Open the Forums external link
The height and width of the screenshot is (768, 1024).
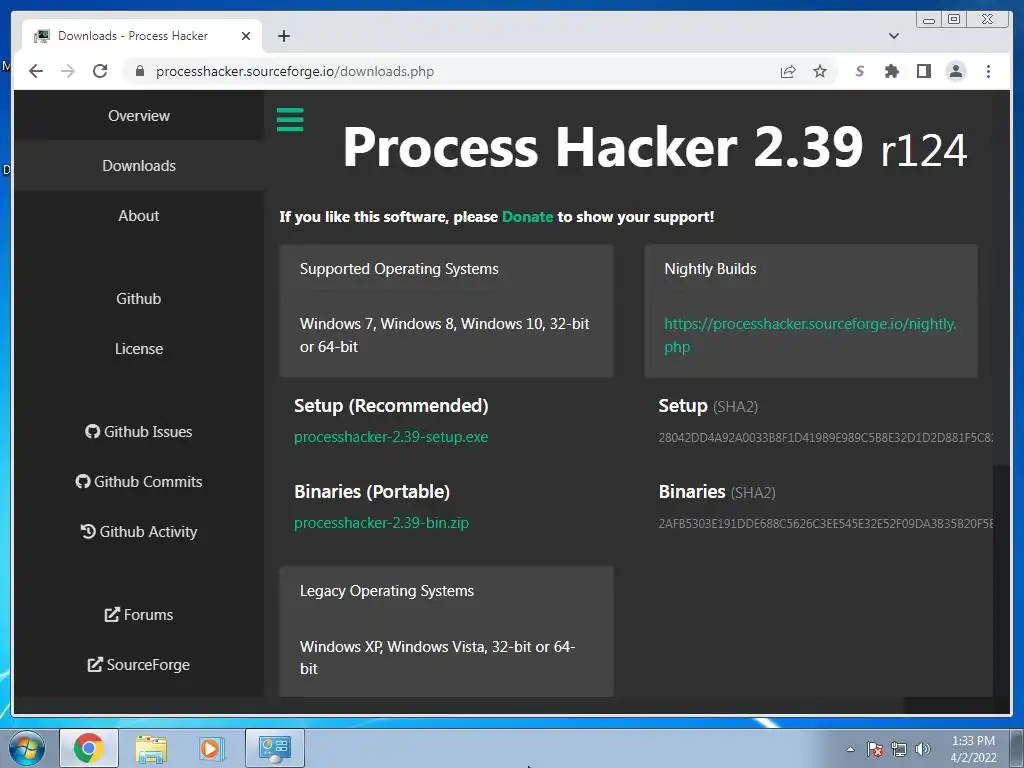coord(138,615)
